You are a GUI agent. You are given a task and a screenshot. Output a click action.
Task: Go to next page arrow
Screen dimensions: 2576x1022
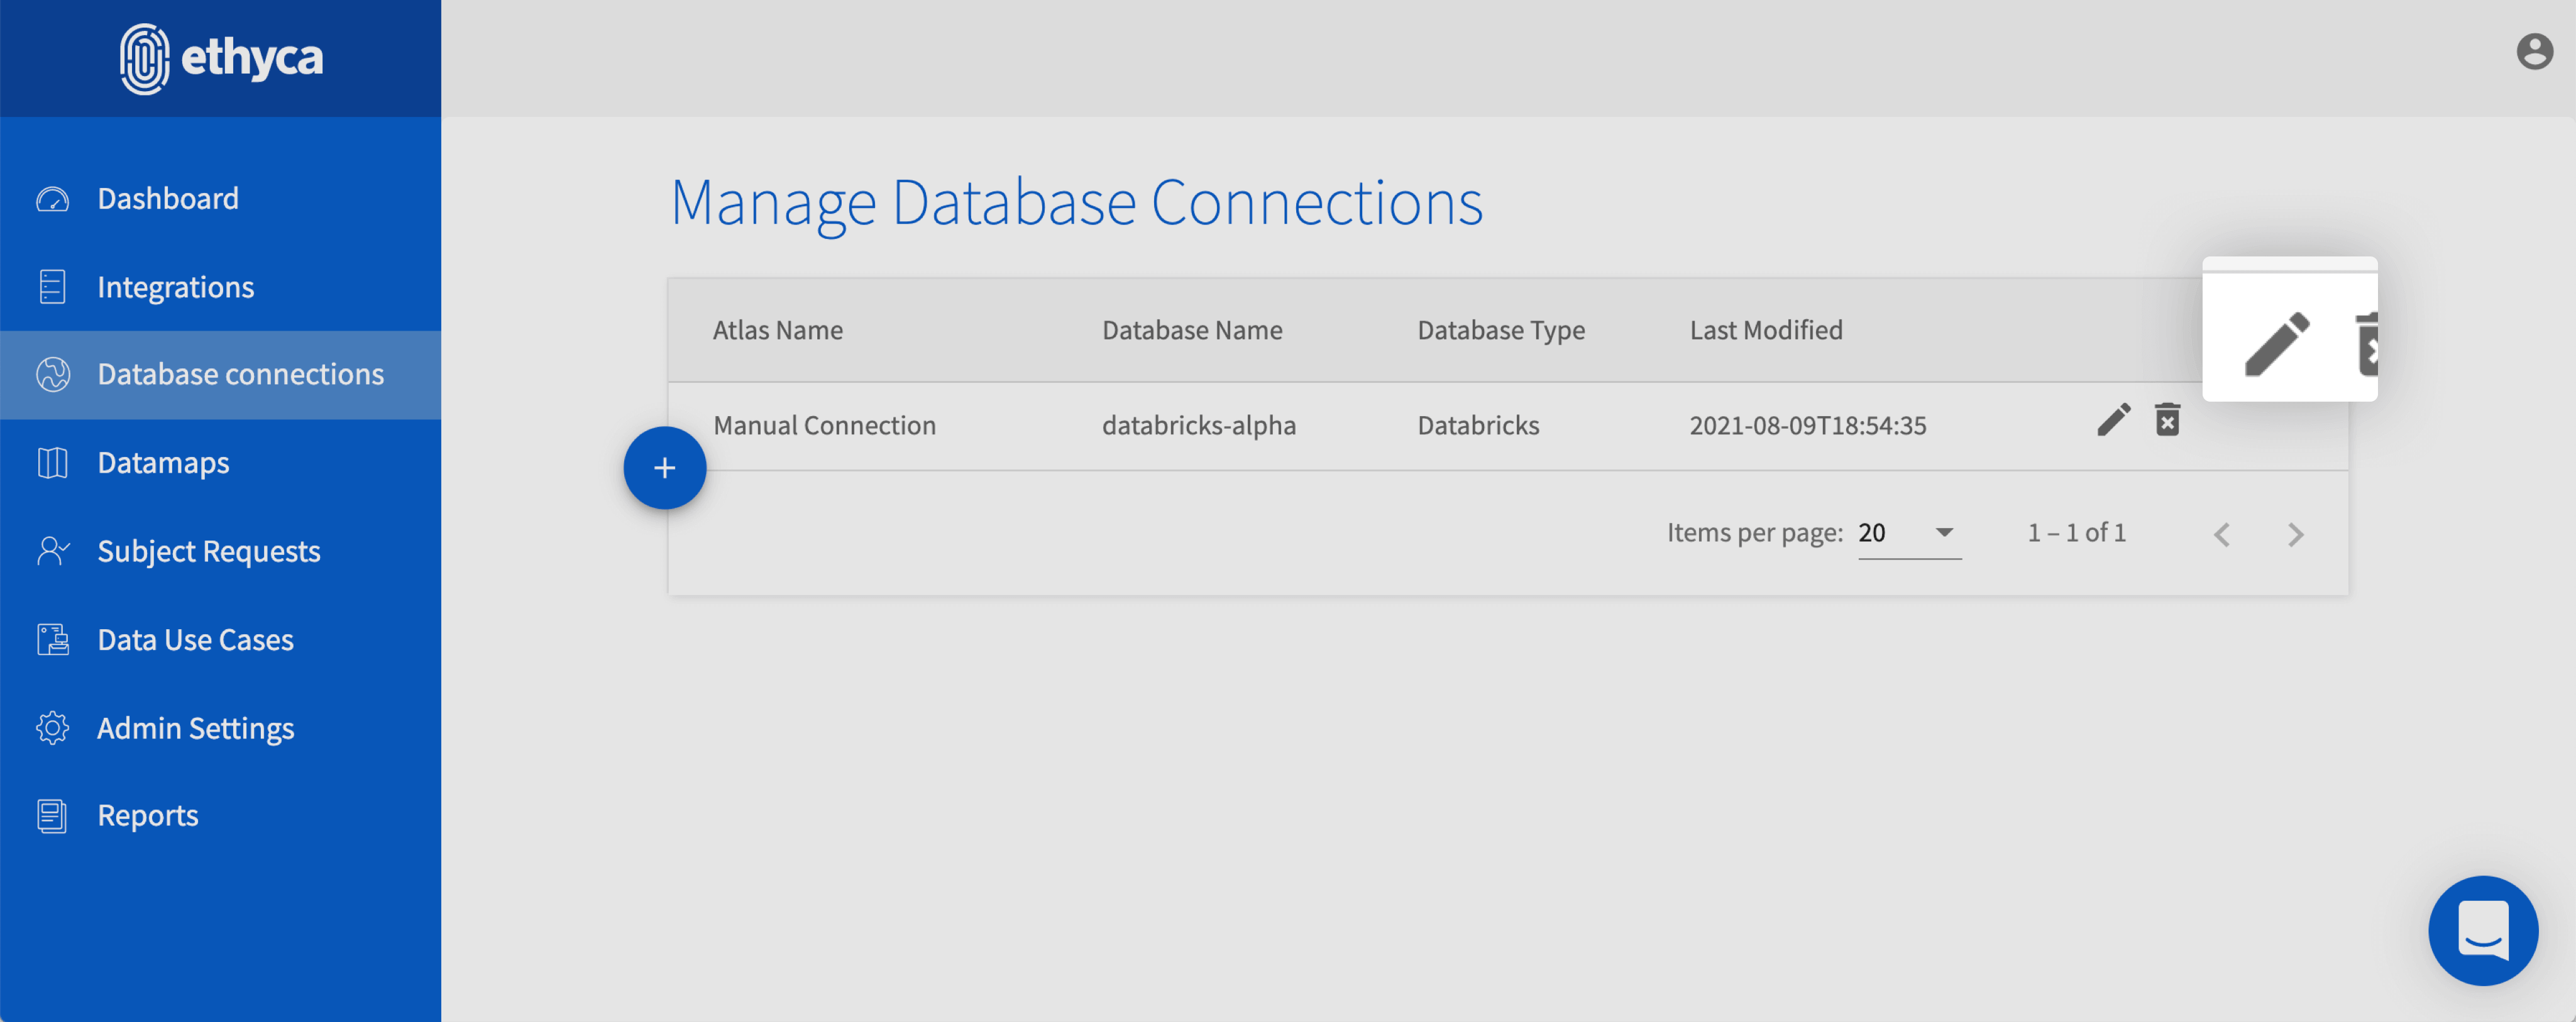2295,535
